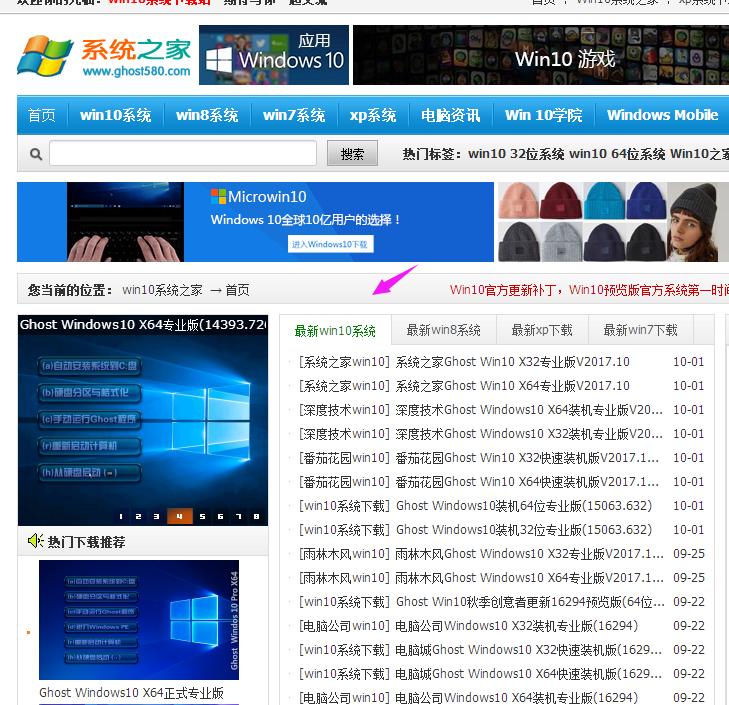Click the speaker icon next to 热门下载推荐
Image resolution: width=729 pixels, height=705 pixels.
pyautogui.click(x=34, y=541)
